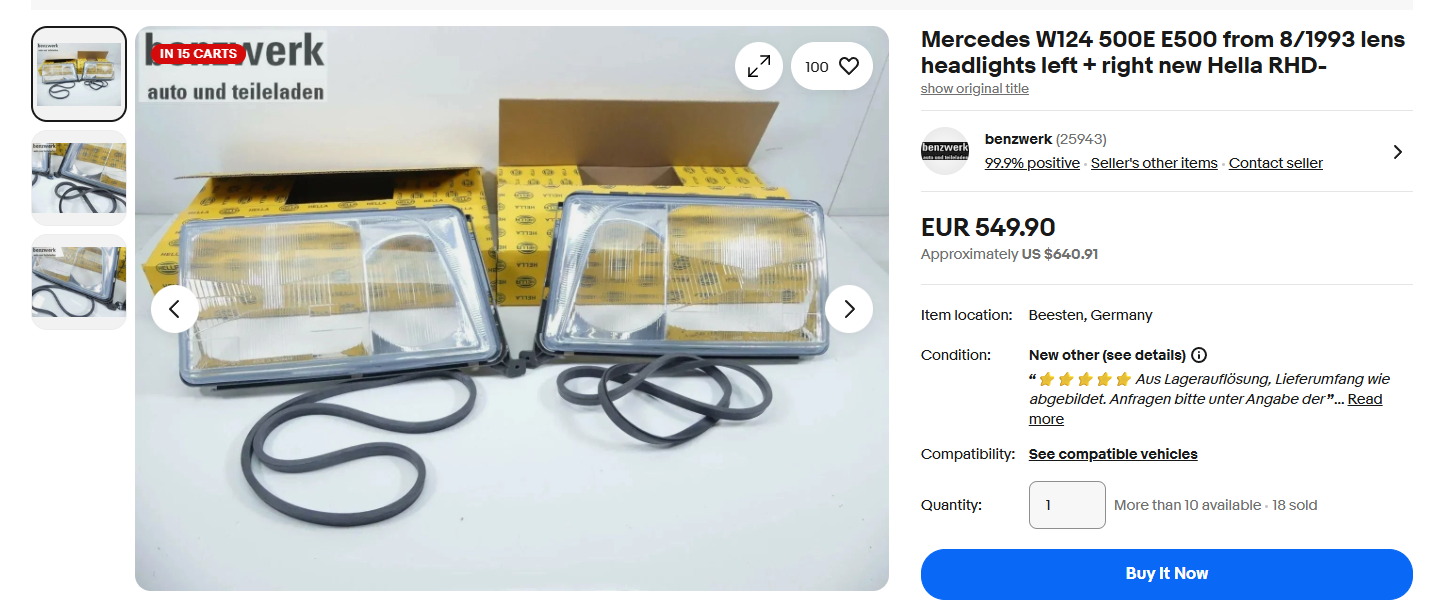Open the show original title link
Screen dimensions: 1431x608
tap(974, 89)
